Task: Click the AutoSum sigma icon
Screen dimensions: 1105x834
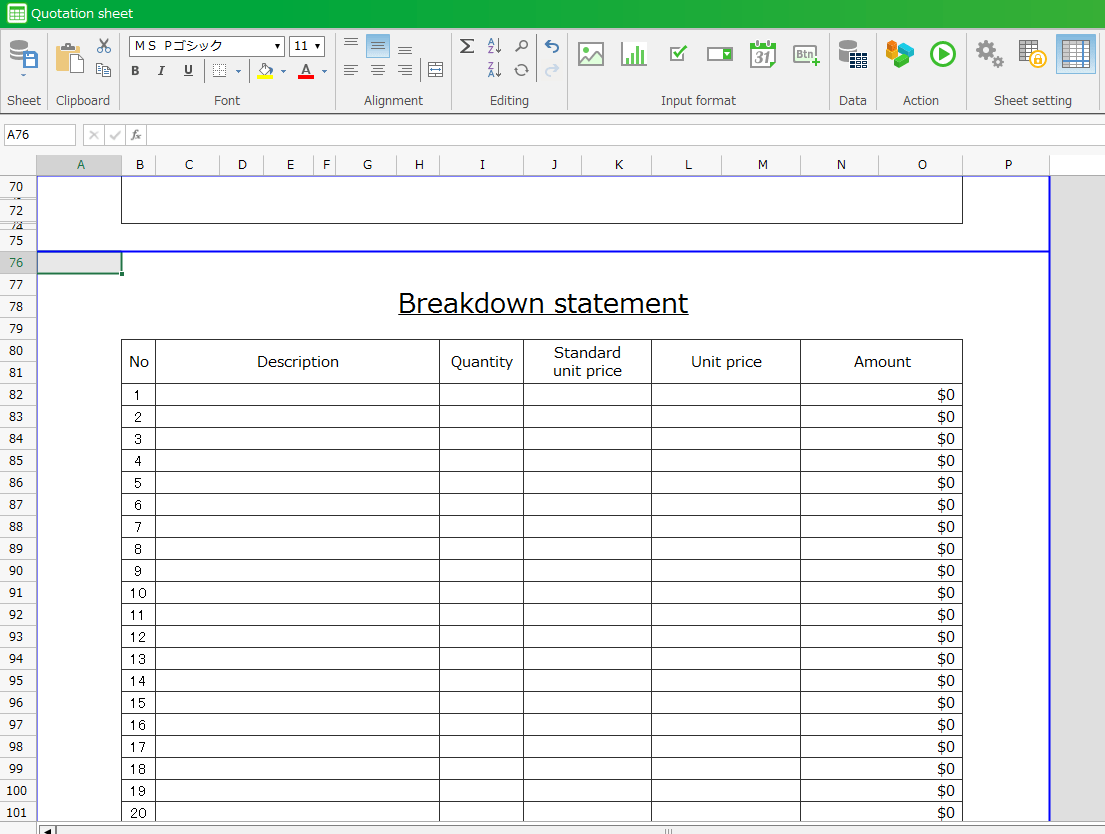Action: (467, 46)
